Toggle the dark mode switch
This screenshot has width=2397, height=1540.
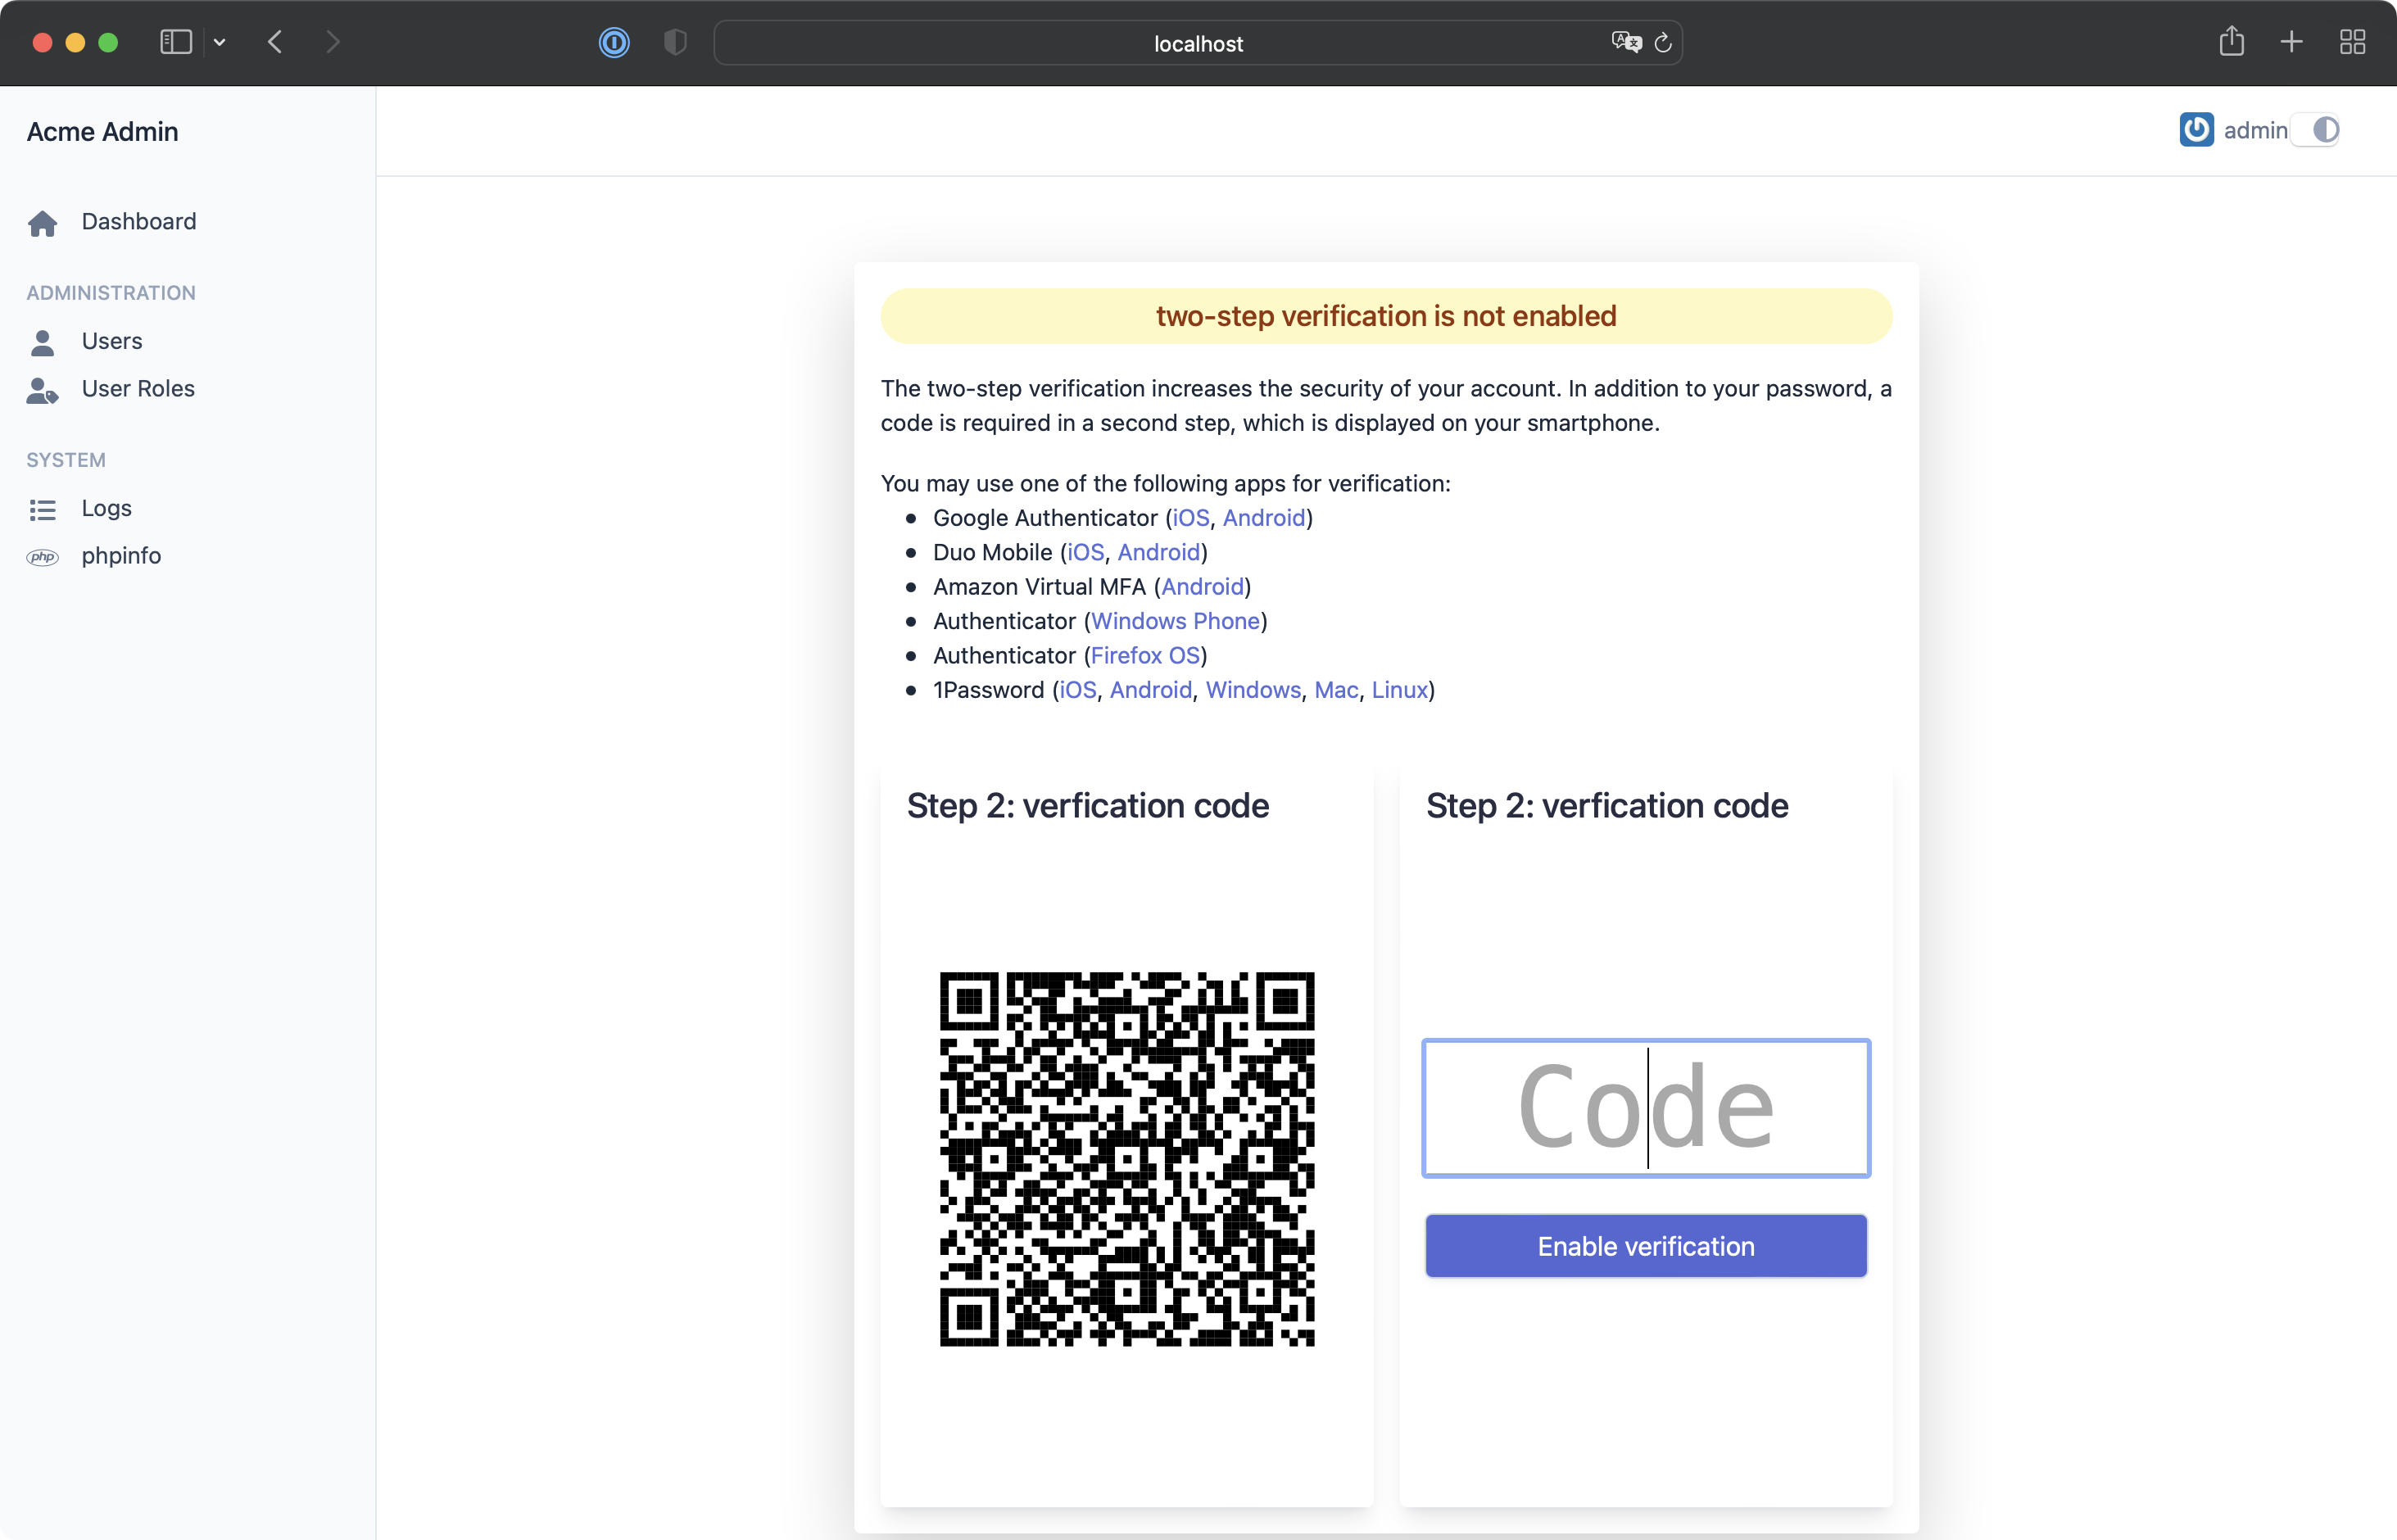coord(2316,130)
